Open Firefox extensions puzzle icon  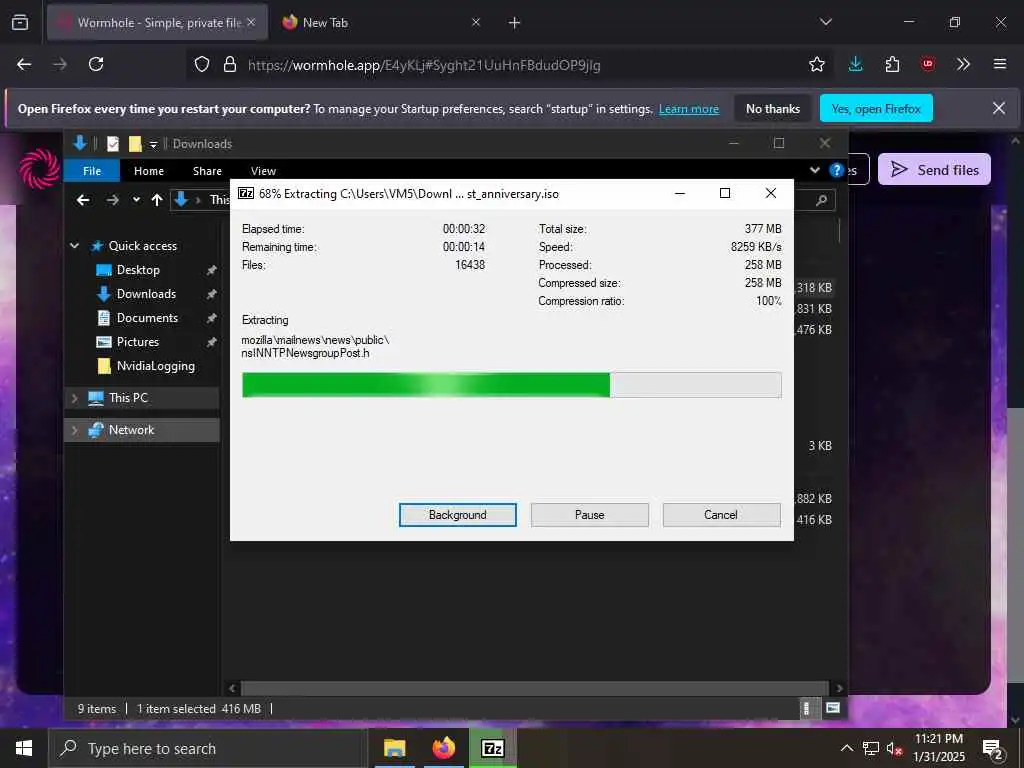click(x=892, y=64)
